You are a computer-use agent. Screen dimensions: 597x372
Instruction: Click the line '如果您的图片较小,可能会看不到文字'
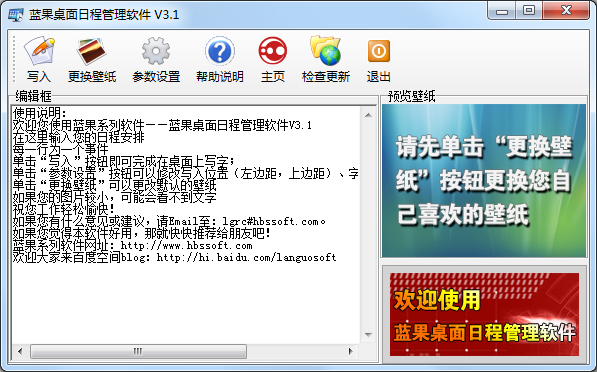(115, 197)
